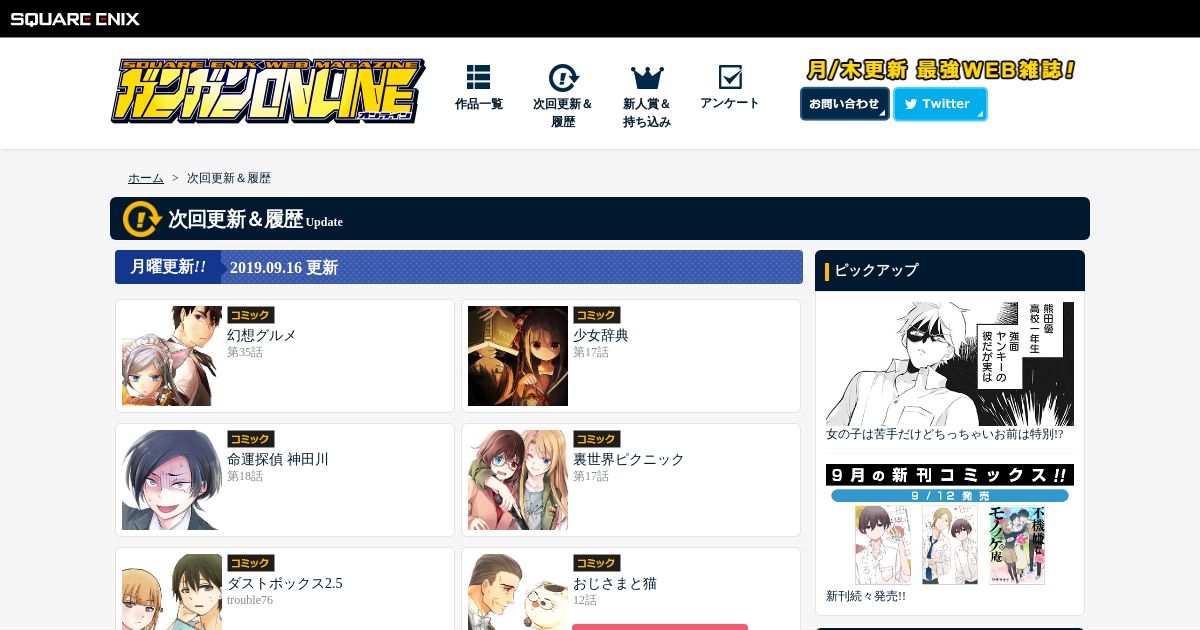Open the 幻想グルメ cover thumbnail
1200x630 pixels.
tap(172, 356)
